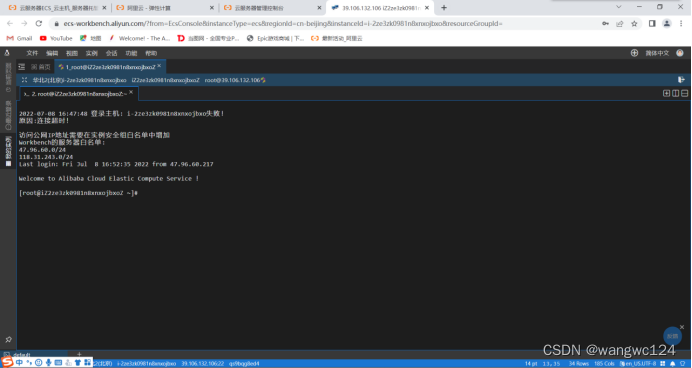692x368 pixels.
Task: Click the fullscreen expand icon in blue bar
Action: coord(24,80)
